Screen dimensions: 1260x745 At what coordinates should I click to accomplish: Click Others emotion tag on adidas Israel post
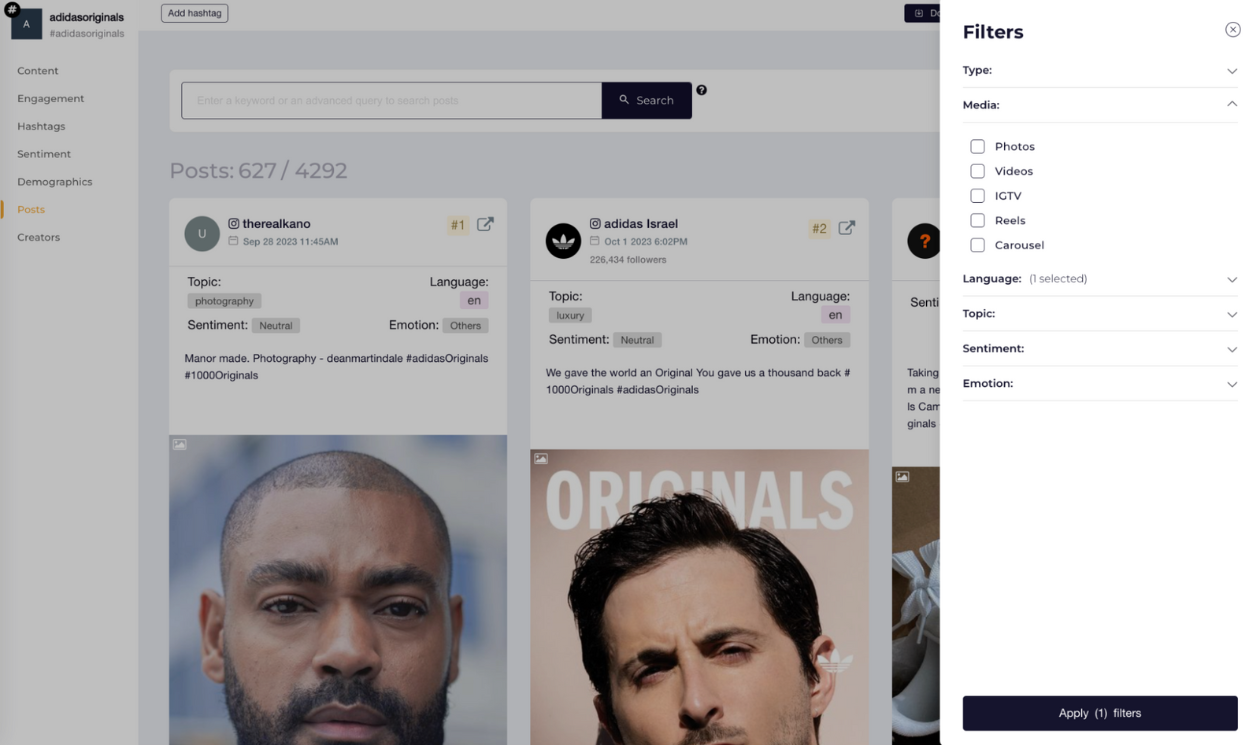827,340
